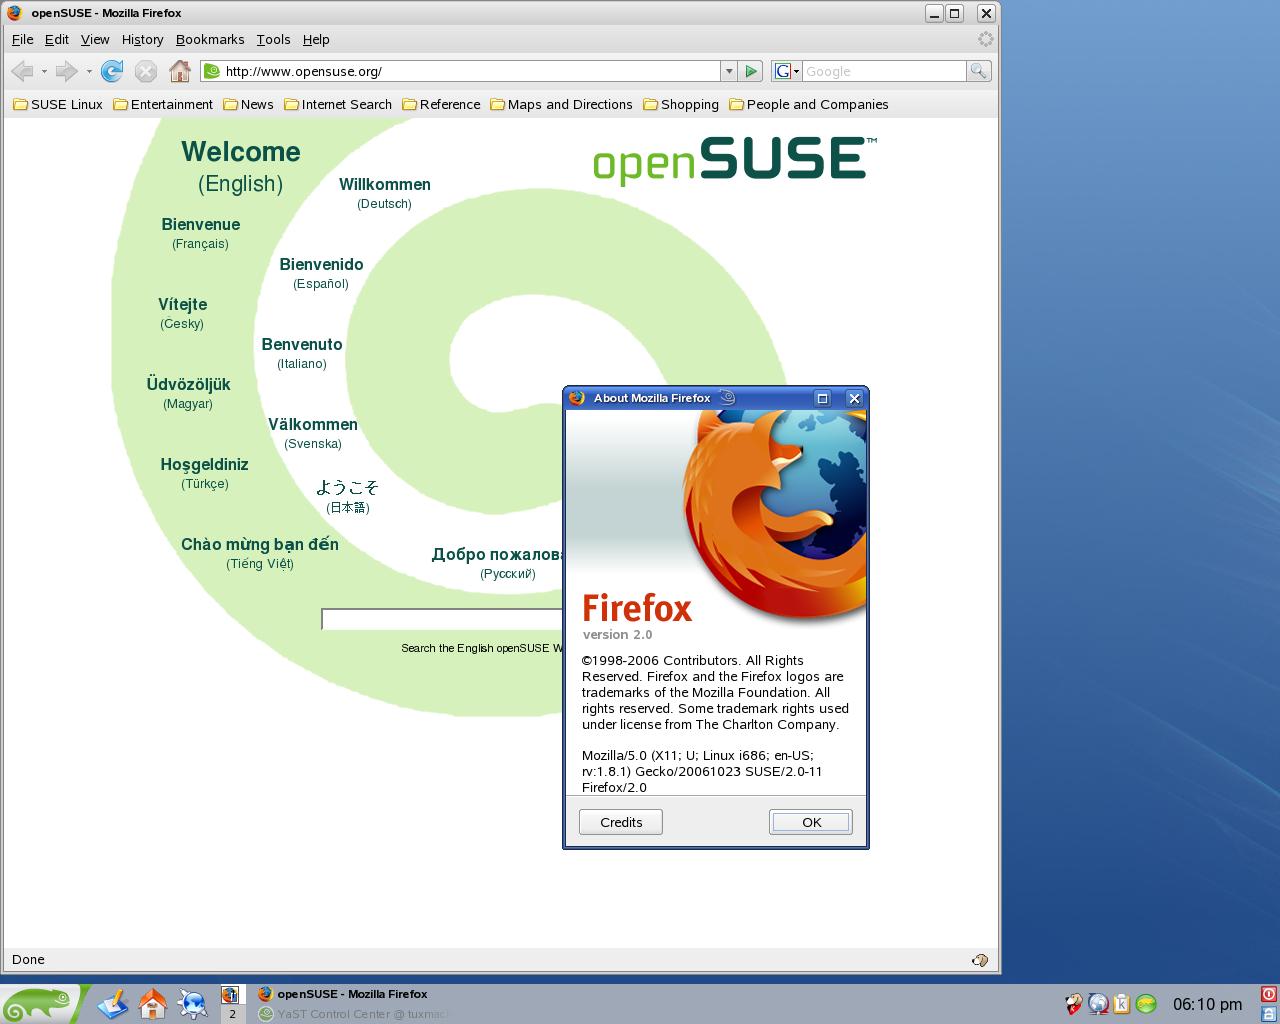
Task: Open the Internet Search bookmarks folder
Action: (338, 104)
